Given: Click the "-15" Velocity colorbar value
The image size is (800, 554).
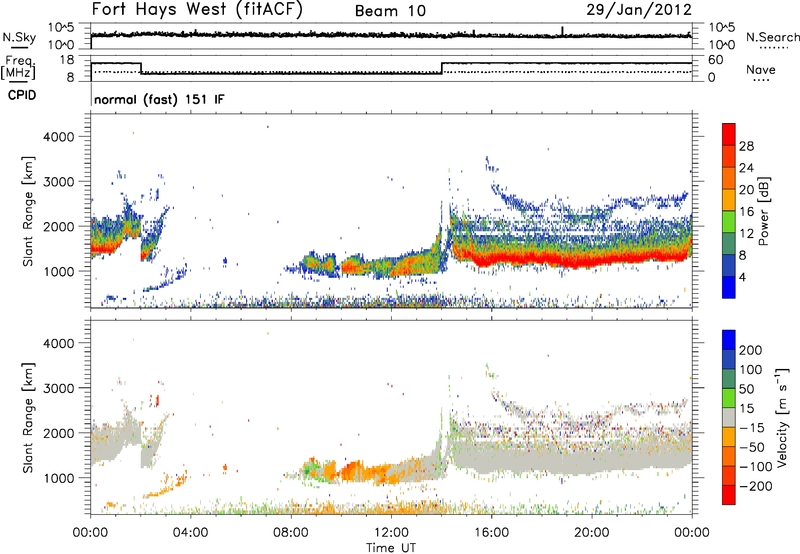Looking at the screenshot, I should coord(752,428).
